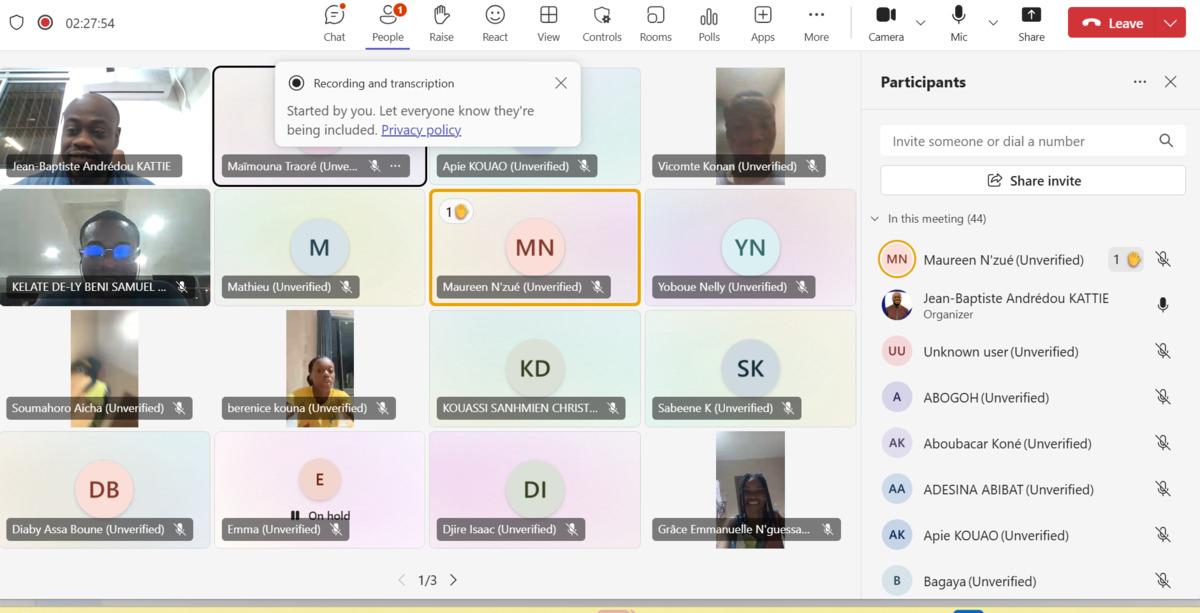Screen dimensions: 1200x613
Task: Open the More actions menu
Action: [x=816, y=23]
